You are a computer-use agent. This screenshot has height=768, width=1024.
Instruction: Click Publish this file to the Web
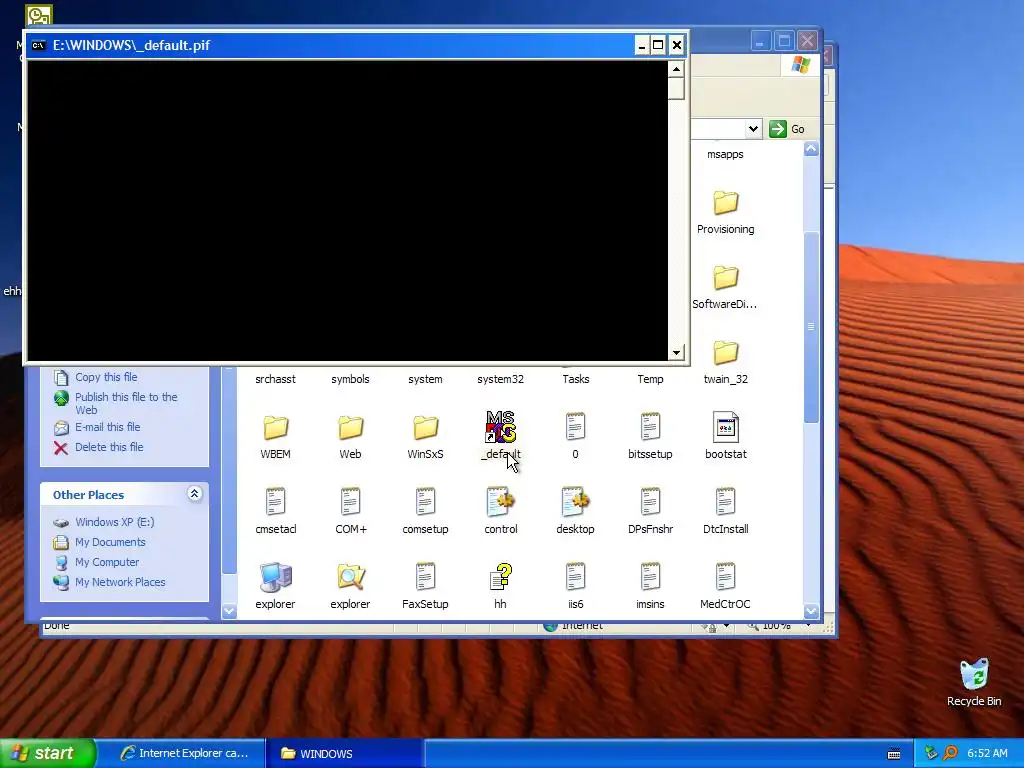[126, 403]
